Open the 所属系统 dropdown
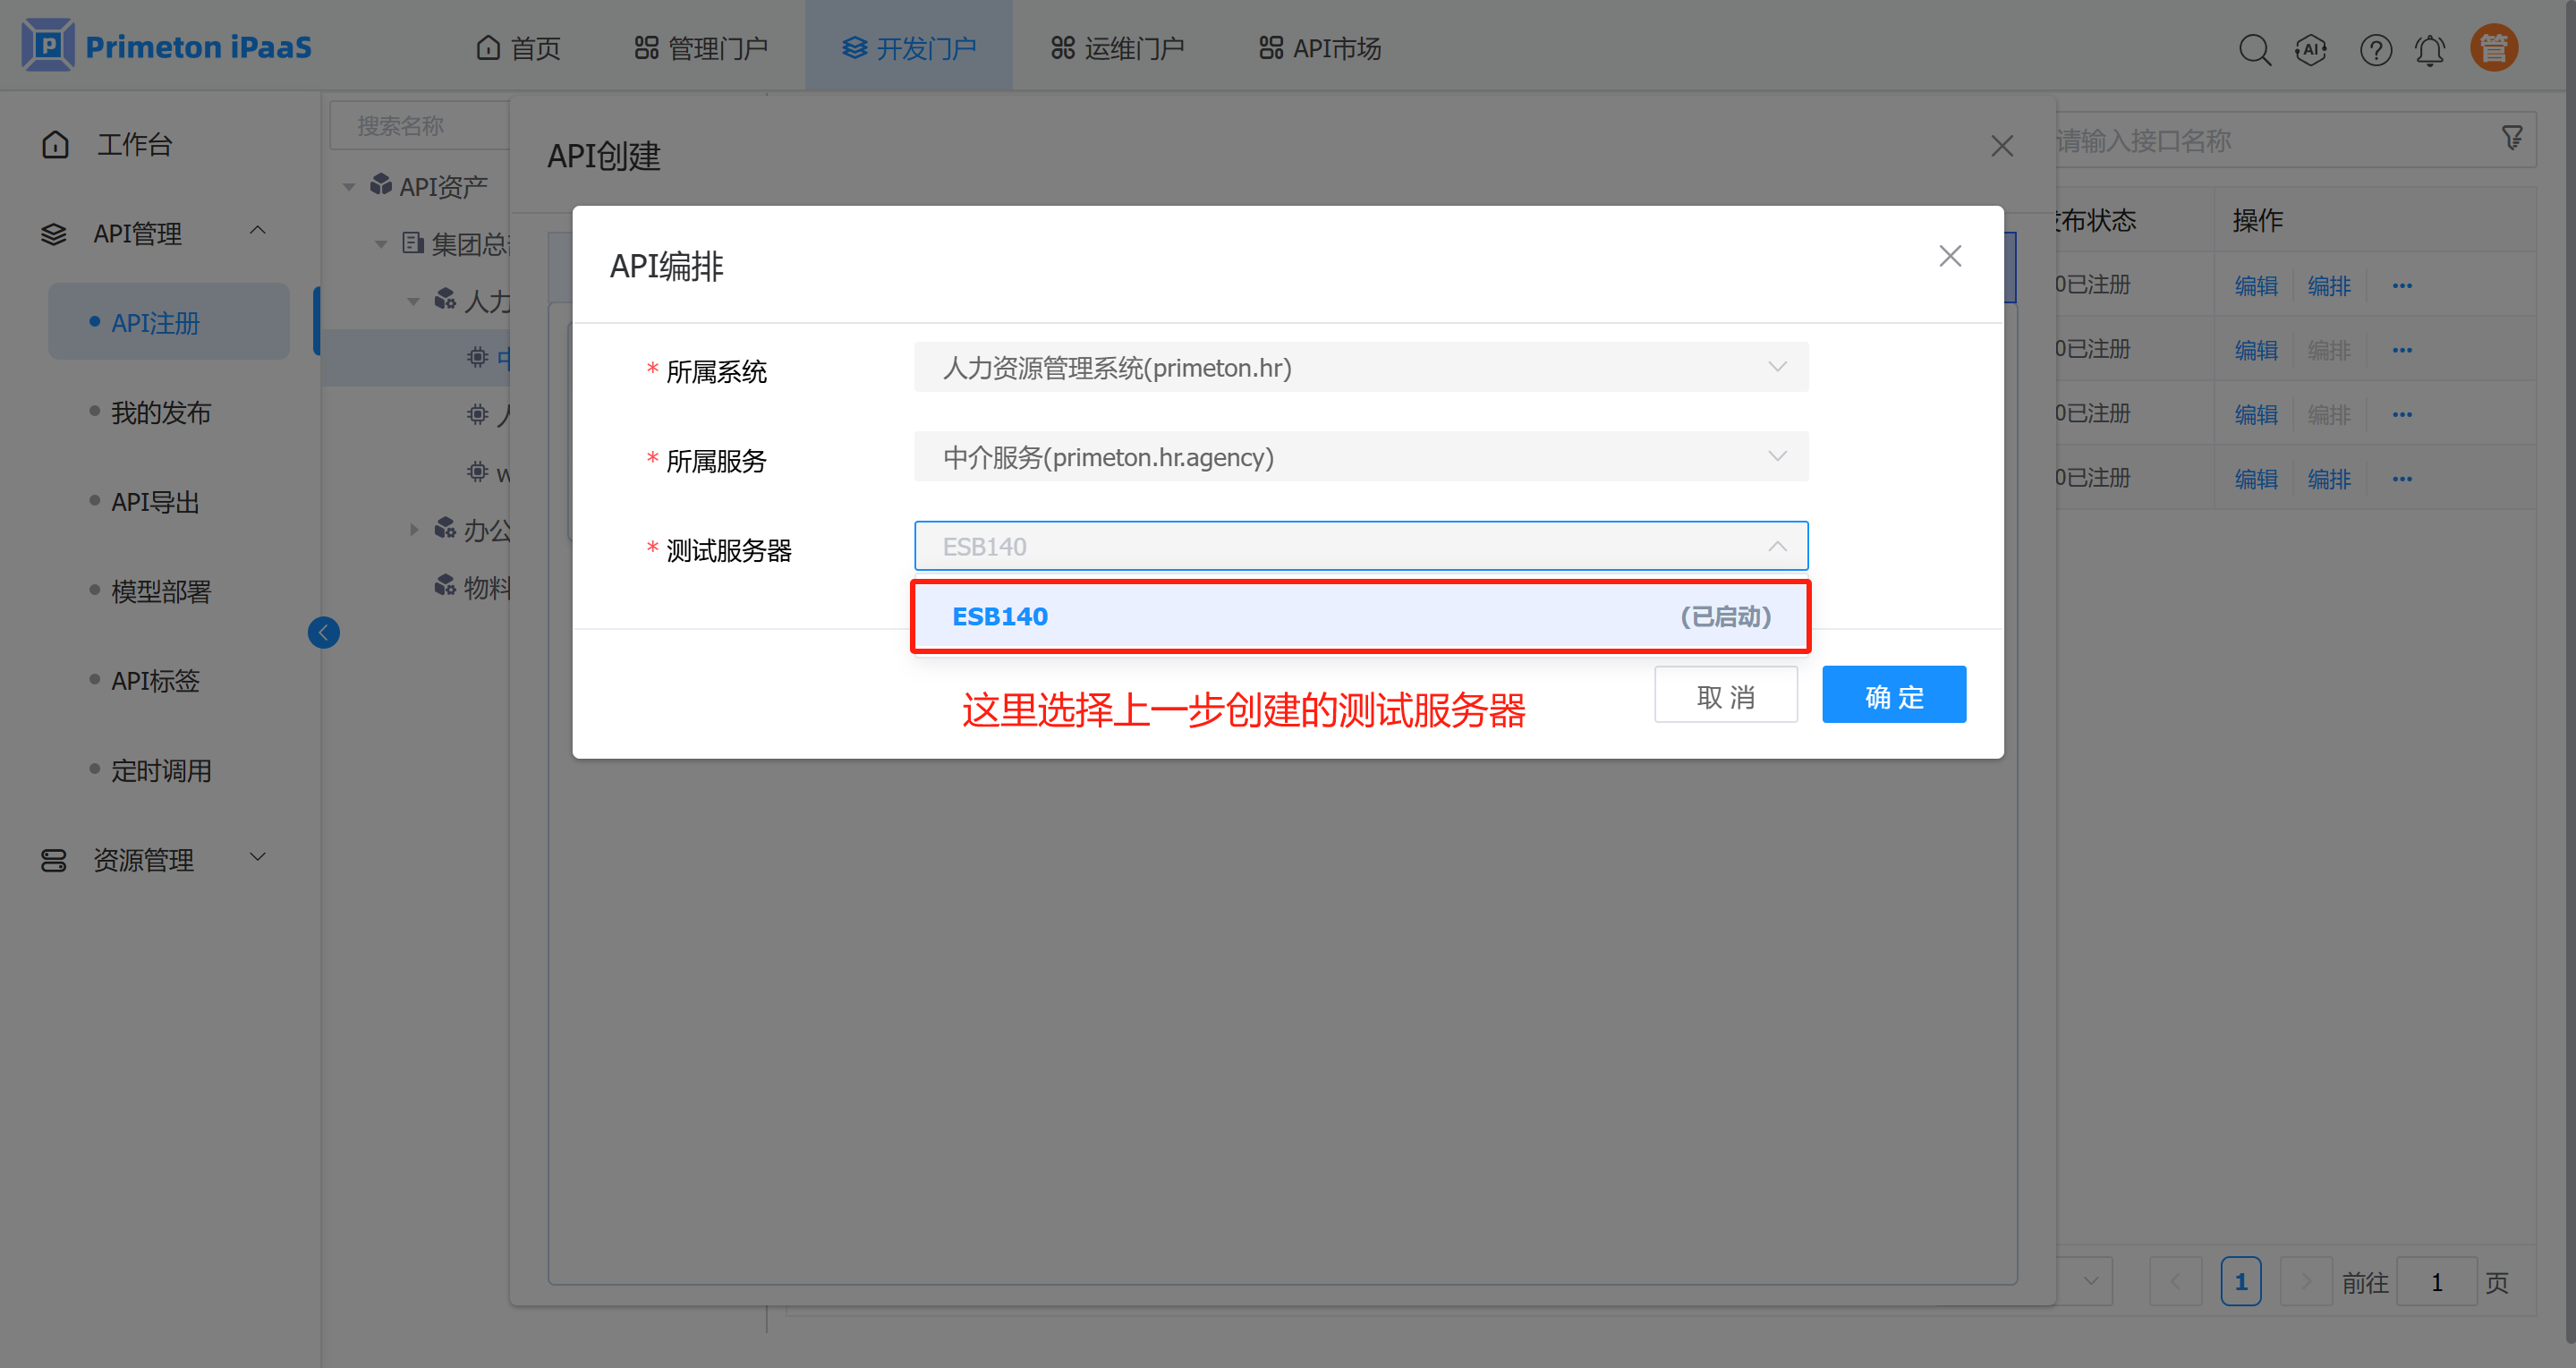 click(x=1360, y=368)
